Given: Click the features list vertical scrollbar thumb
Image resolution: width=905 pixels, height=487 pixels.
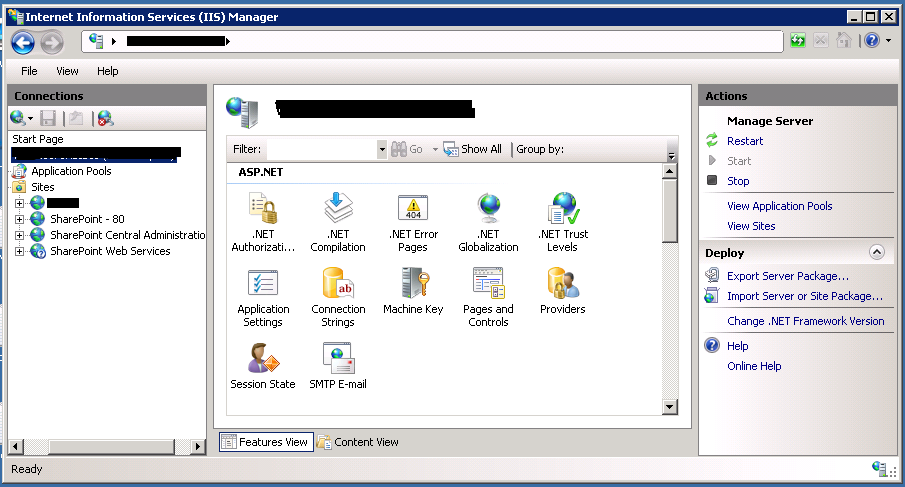Looking at the screenshot, I should point(670,210).
